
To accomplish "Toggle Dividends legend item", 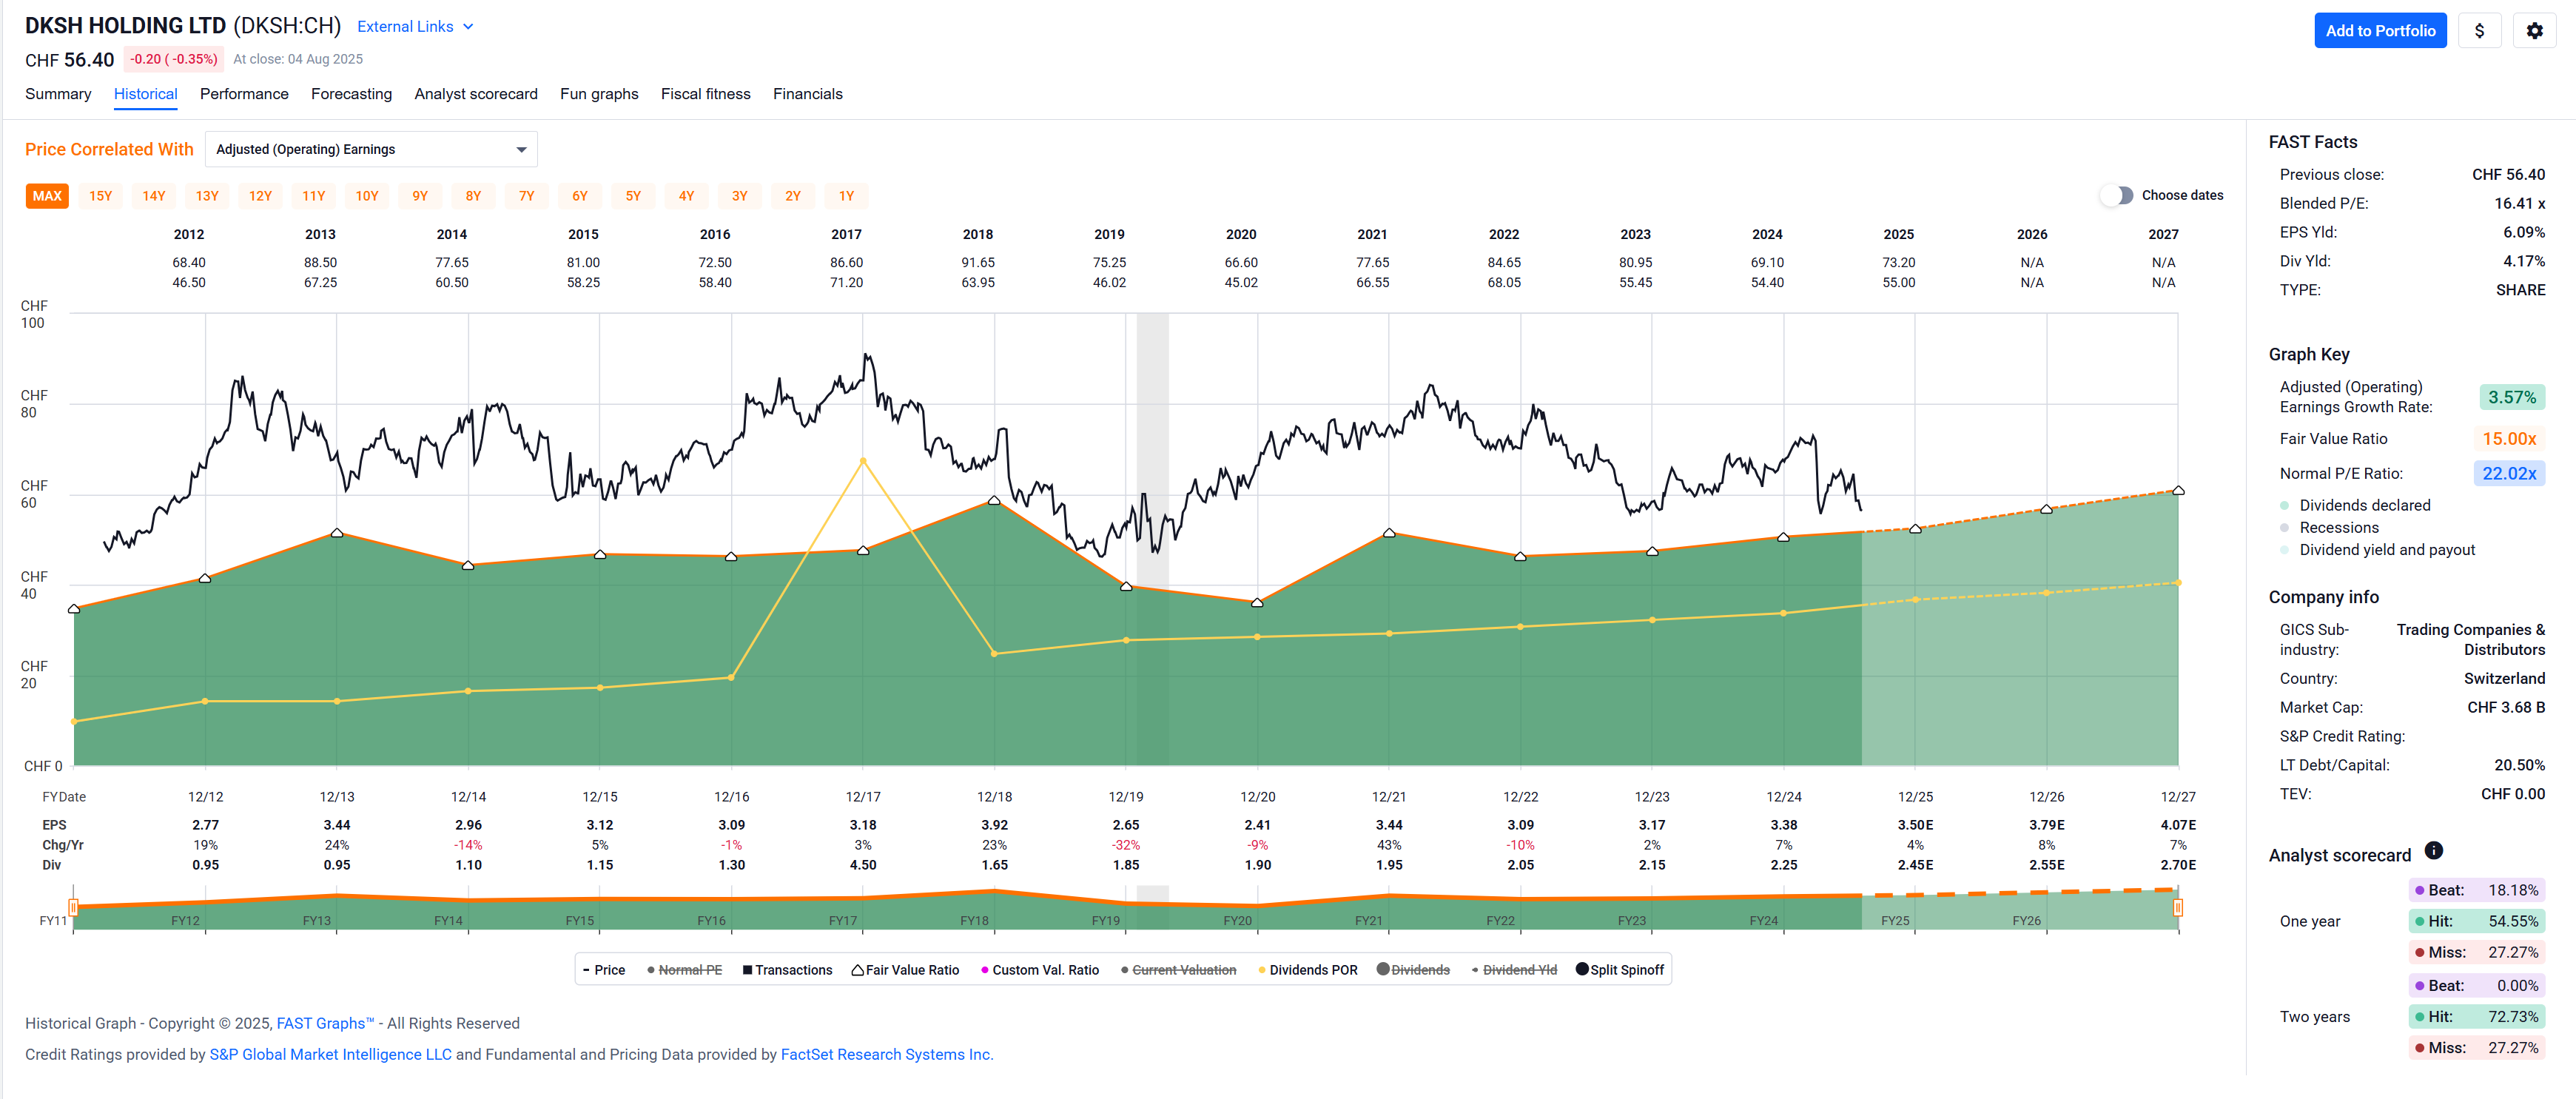I will coord(1413,970).
